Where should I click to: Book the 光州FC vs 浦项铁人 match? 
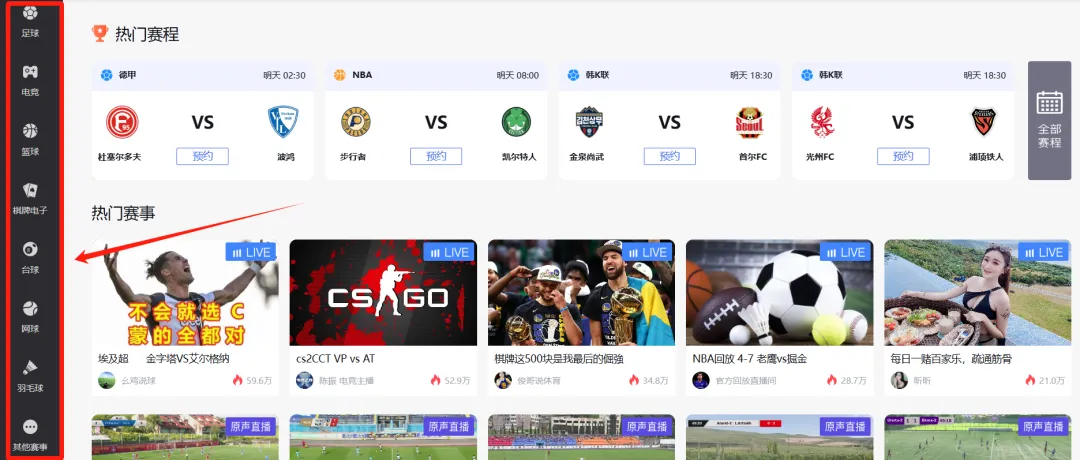(x=903, y=156)
